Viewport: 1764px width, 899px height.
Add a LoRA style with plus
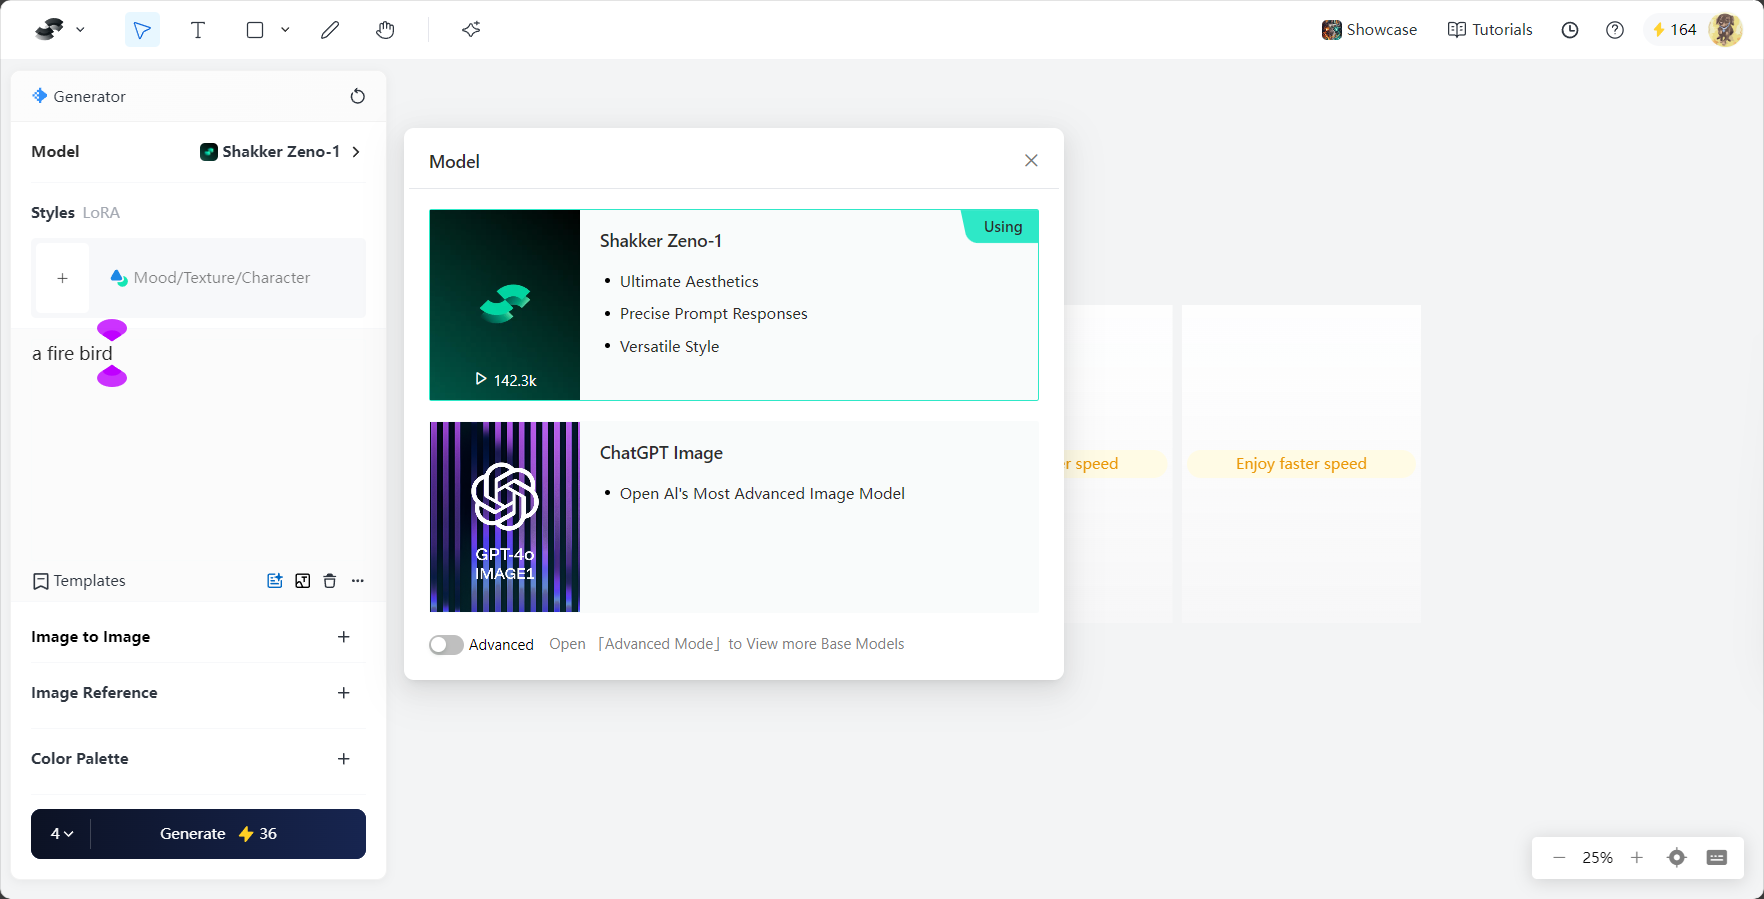coord(62,278)
